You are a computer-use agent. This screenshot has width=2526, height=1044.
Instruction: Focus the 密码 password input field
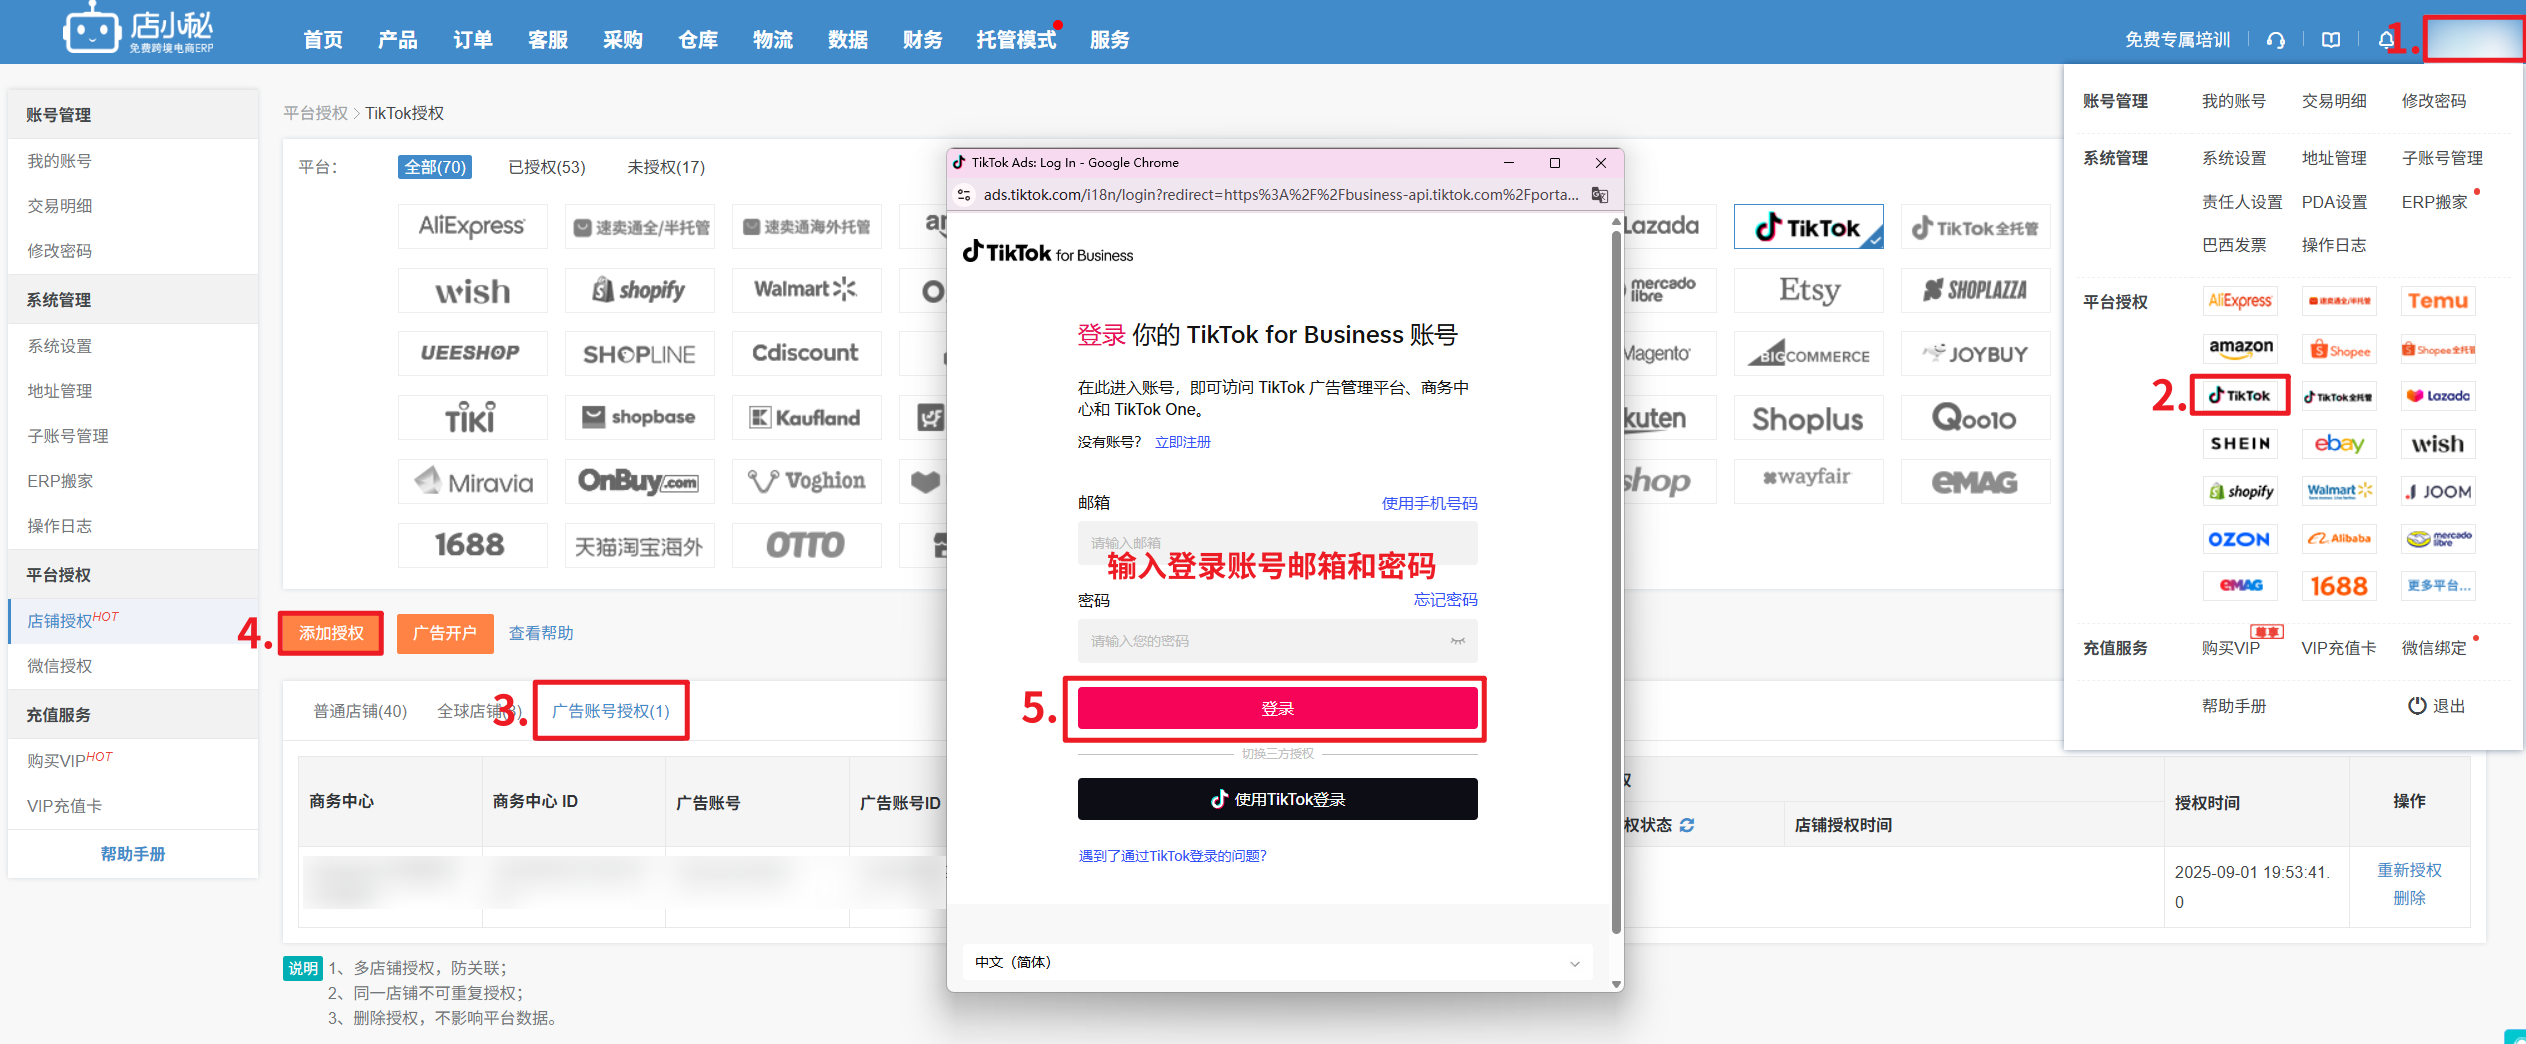1277,641
